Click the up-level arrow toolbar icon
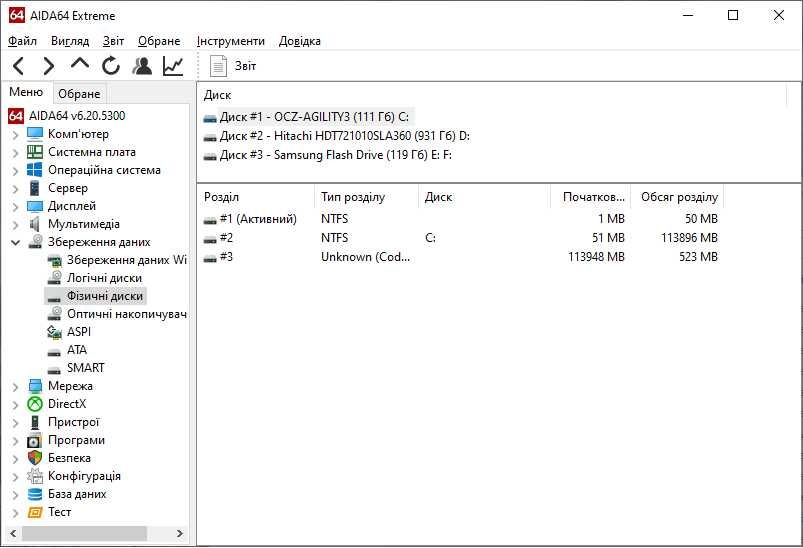 tap(80, 64)
